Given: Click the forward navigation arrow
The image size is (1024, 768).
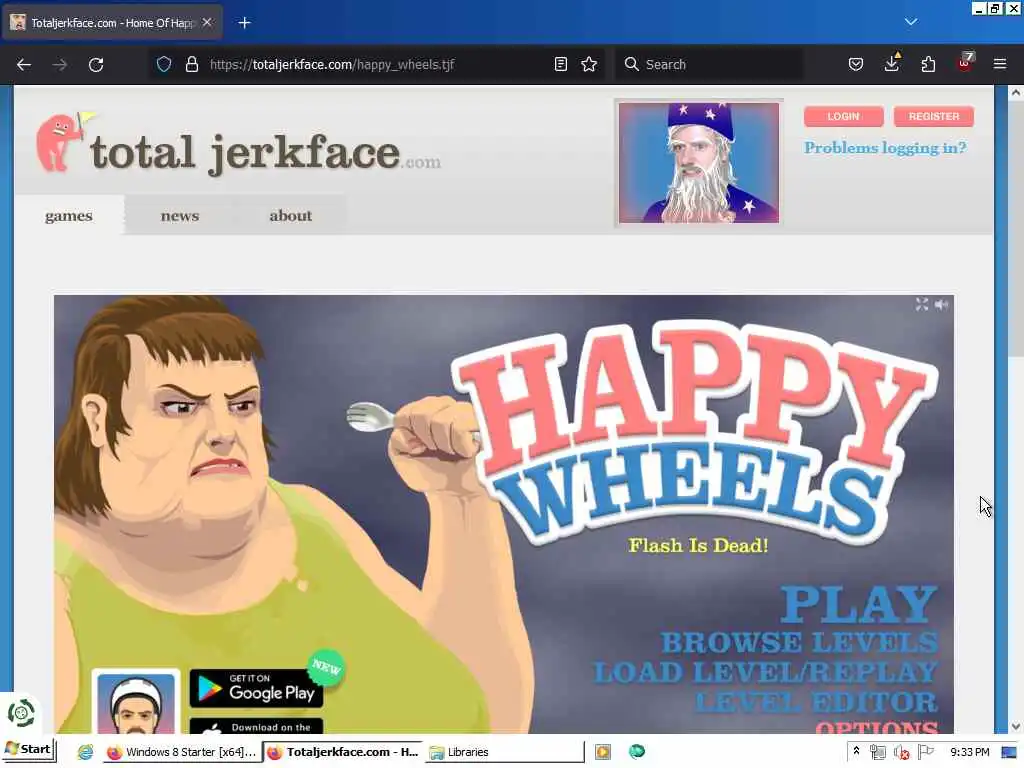Looking at the screenshot, I should tap(59, 64).
